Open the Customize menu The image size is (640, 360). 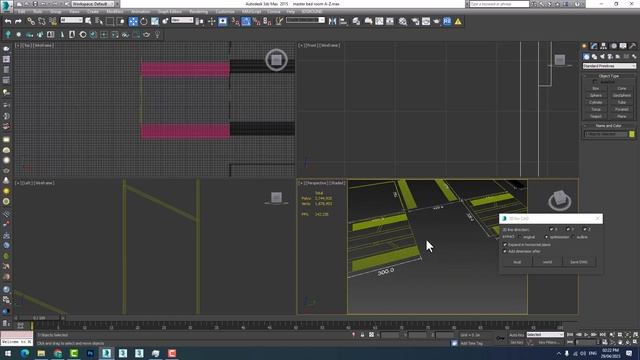point(225,12)
